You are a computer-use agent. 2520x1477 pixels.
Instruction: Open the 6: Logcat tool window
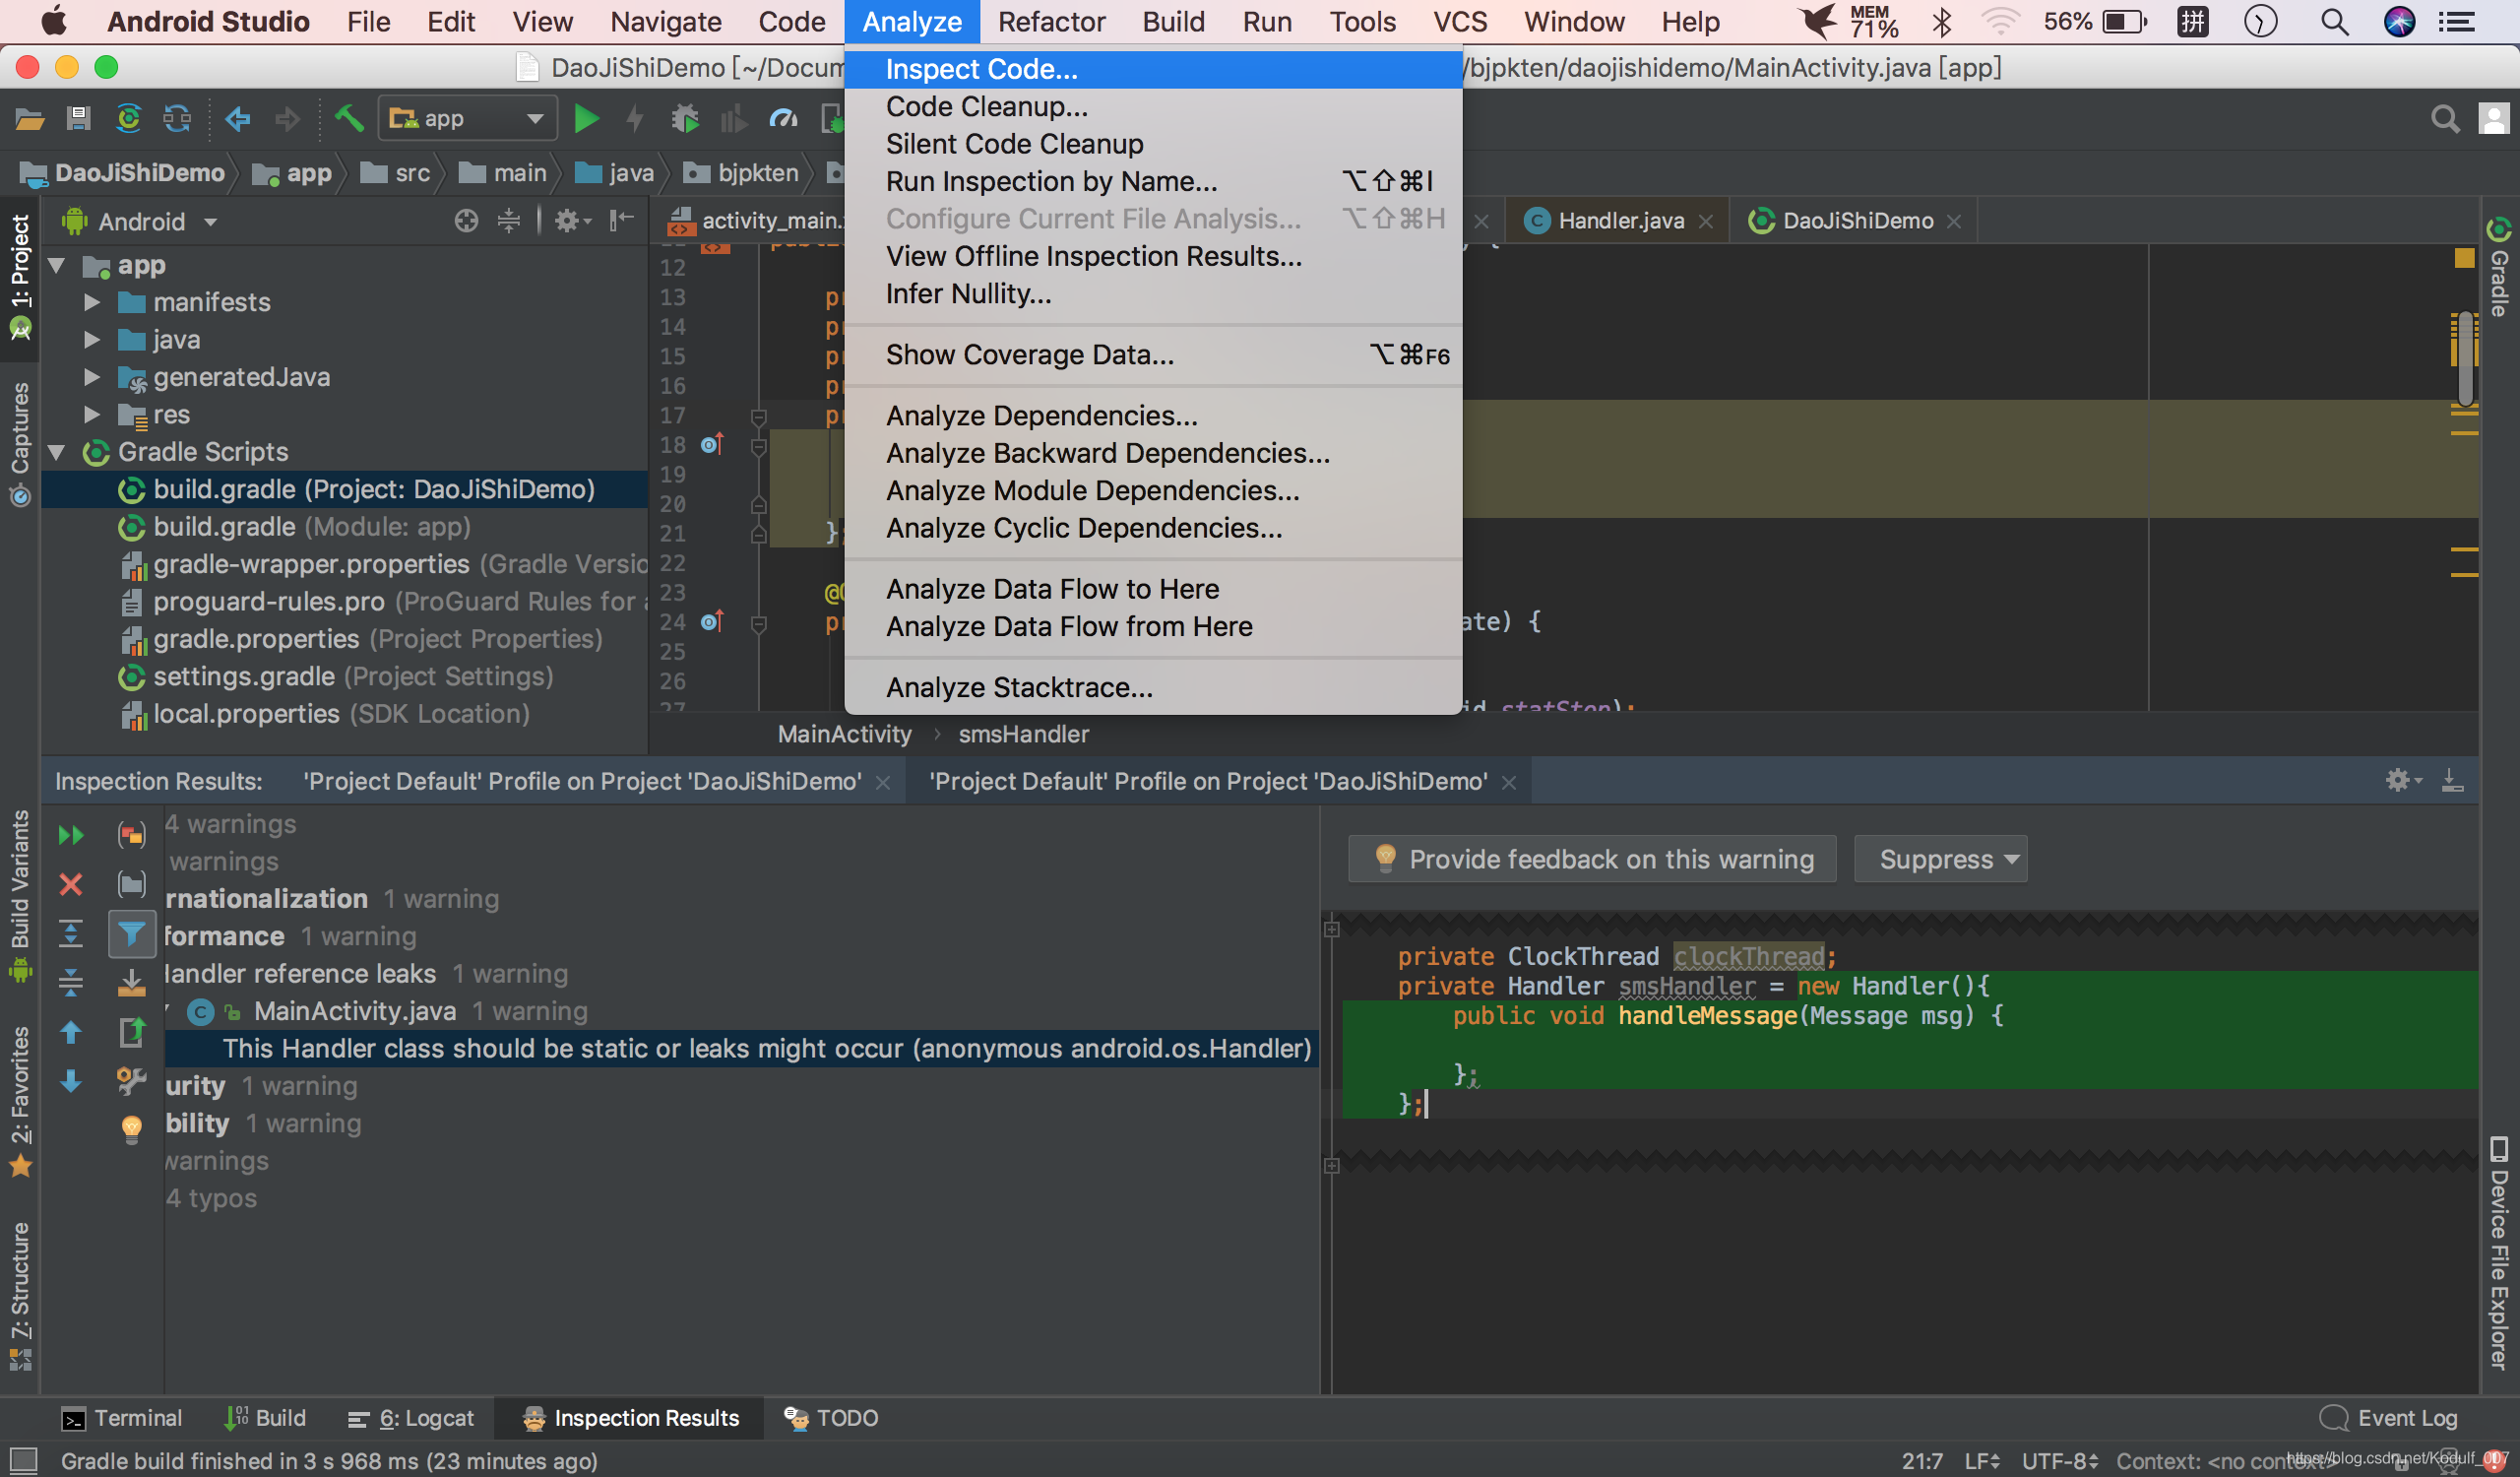pos(410,1418)
